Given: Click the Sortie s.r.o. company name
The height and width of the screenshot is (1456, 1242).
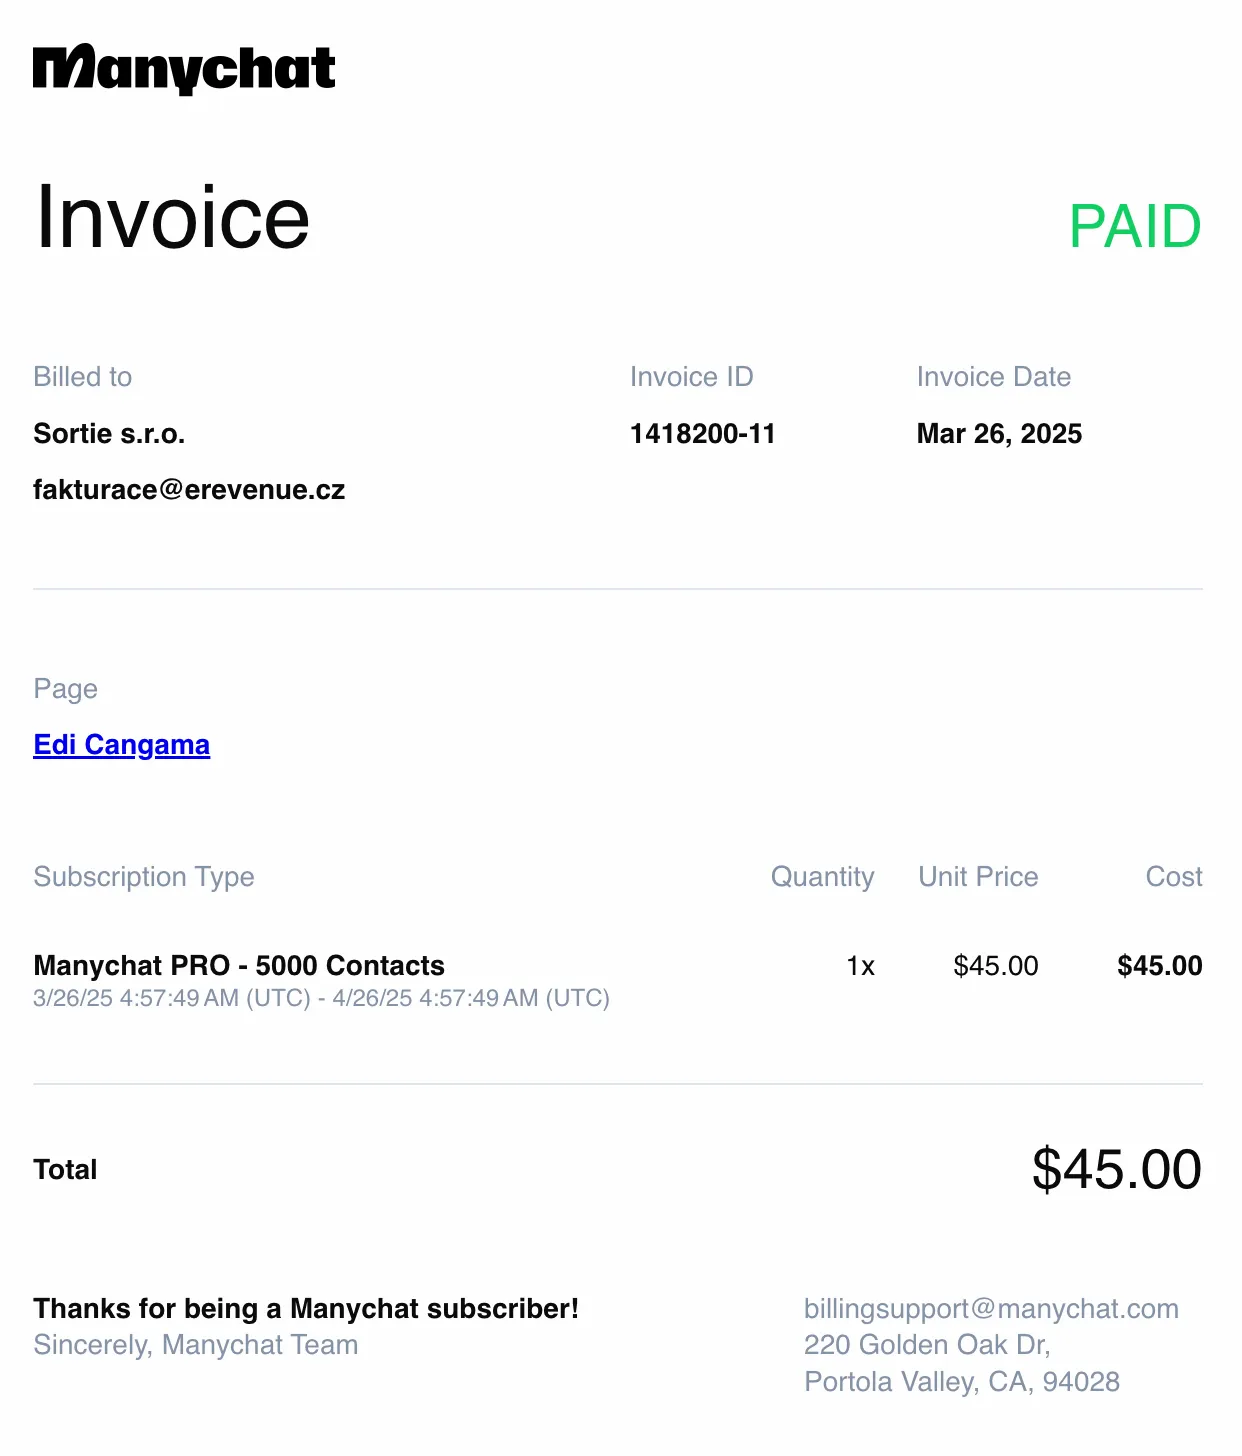Looking at the screenshot, I should pyautogui.click(x=109, y=434).
